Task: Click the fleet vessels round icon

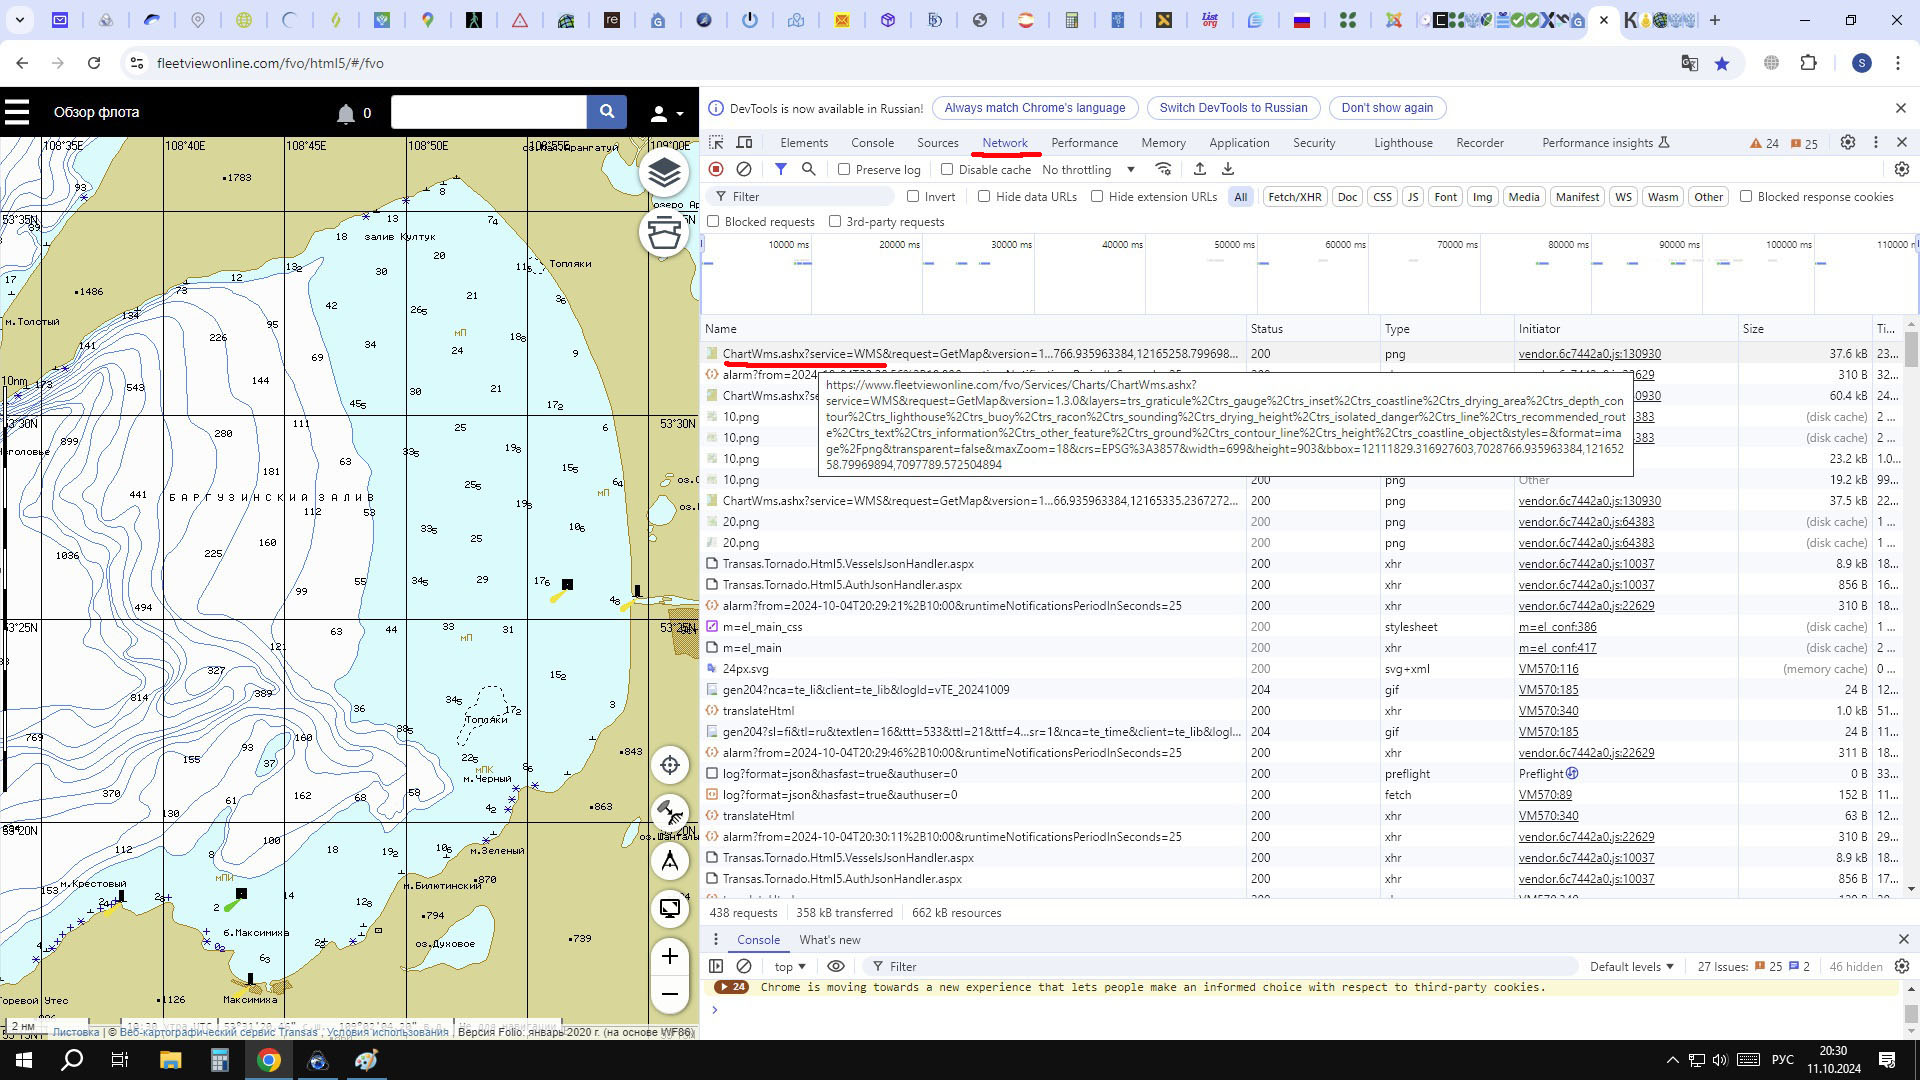Action: click(x=664, y=233)
